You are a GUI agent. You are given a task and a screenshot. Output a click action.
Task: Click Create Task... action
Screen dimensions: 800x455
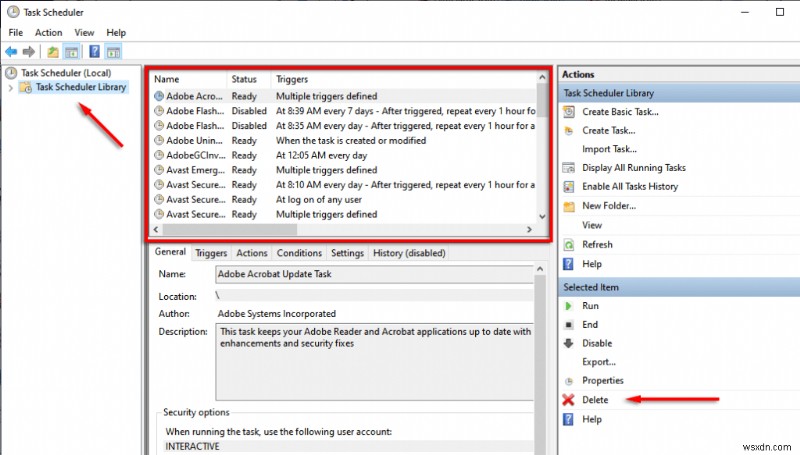point(608,131)
